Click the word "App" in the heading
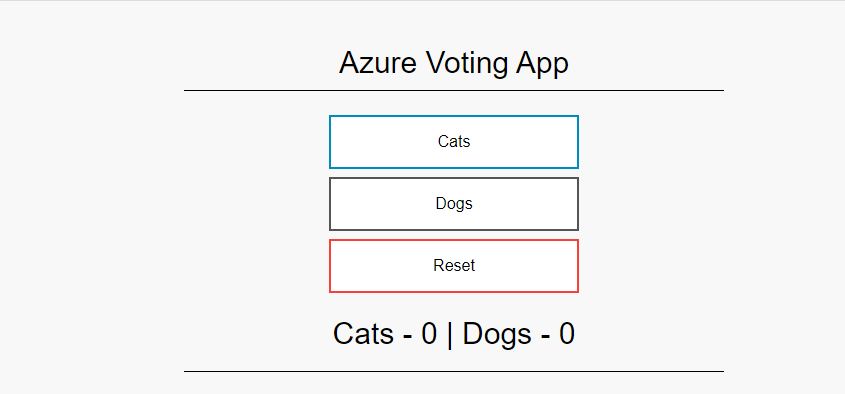This screenshot has height=394, width=845. point(543,65)
